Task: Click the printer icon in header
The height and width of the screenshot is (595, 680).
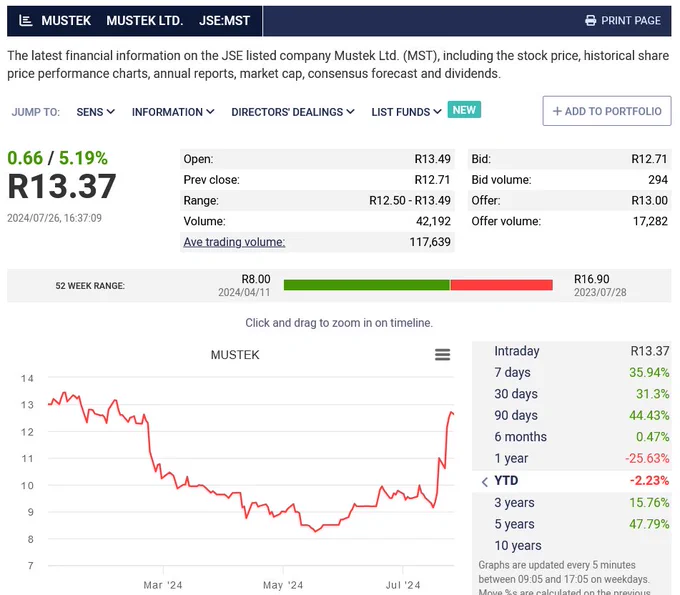Action: tap(590, 20)
